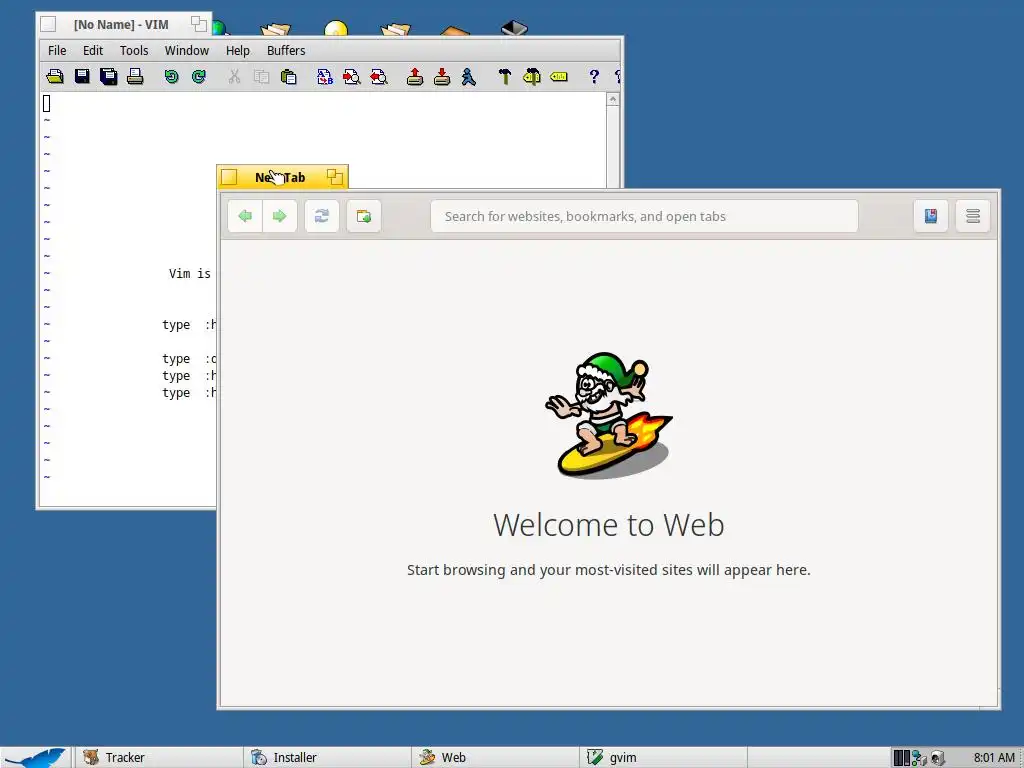This screenshot has height=768, width=1024.
Task: Click the Cut scissors icon in Vim
Action: 234,77
